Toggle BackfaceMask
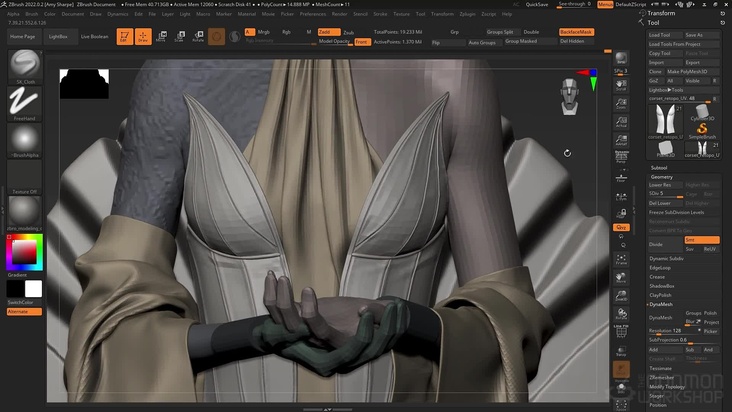Image resolution: width=732 pixels, height=412 pixels. click(x=577, y=32)
